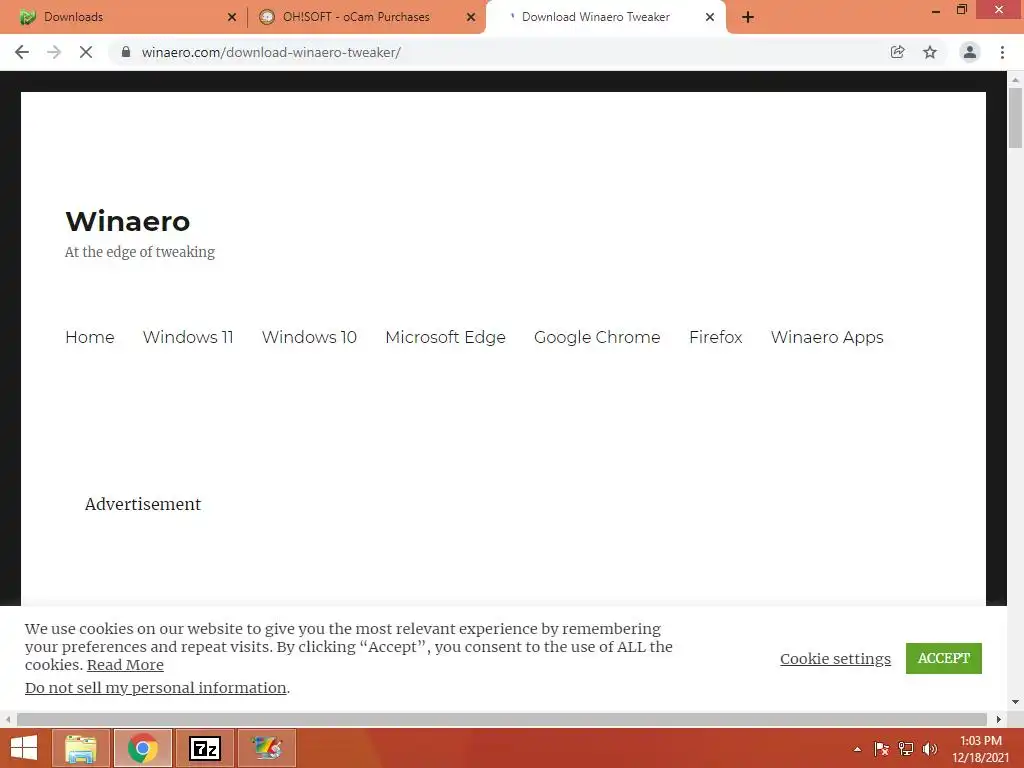
Task: Click the scroll right arrow
Action: [x=999, y=719]
